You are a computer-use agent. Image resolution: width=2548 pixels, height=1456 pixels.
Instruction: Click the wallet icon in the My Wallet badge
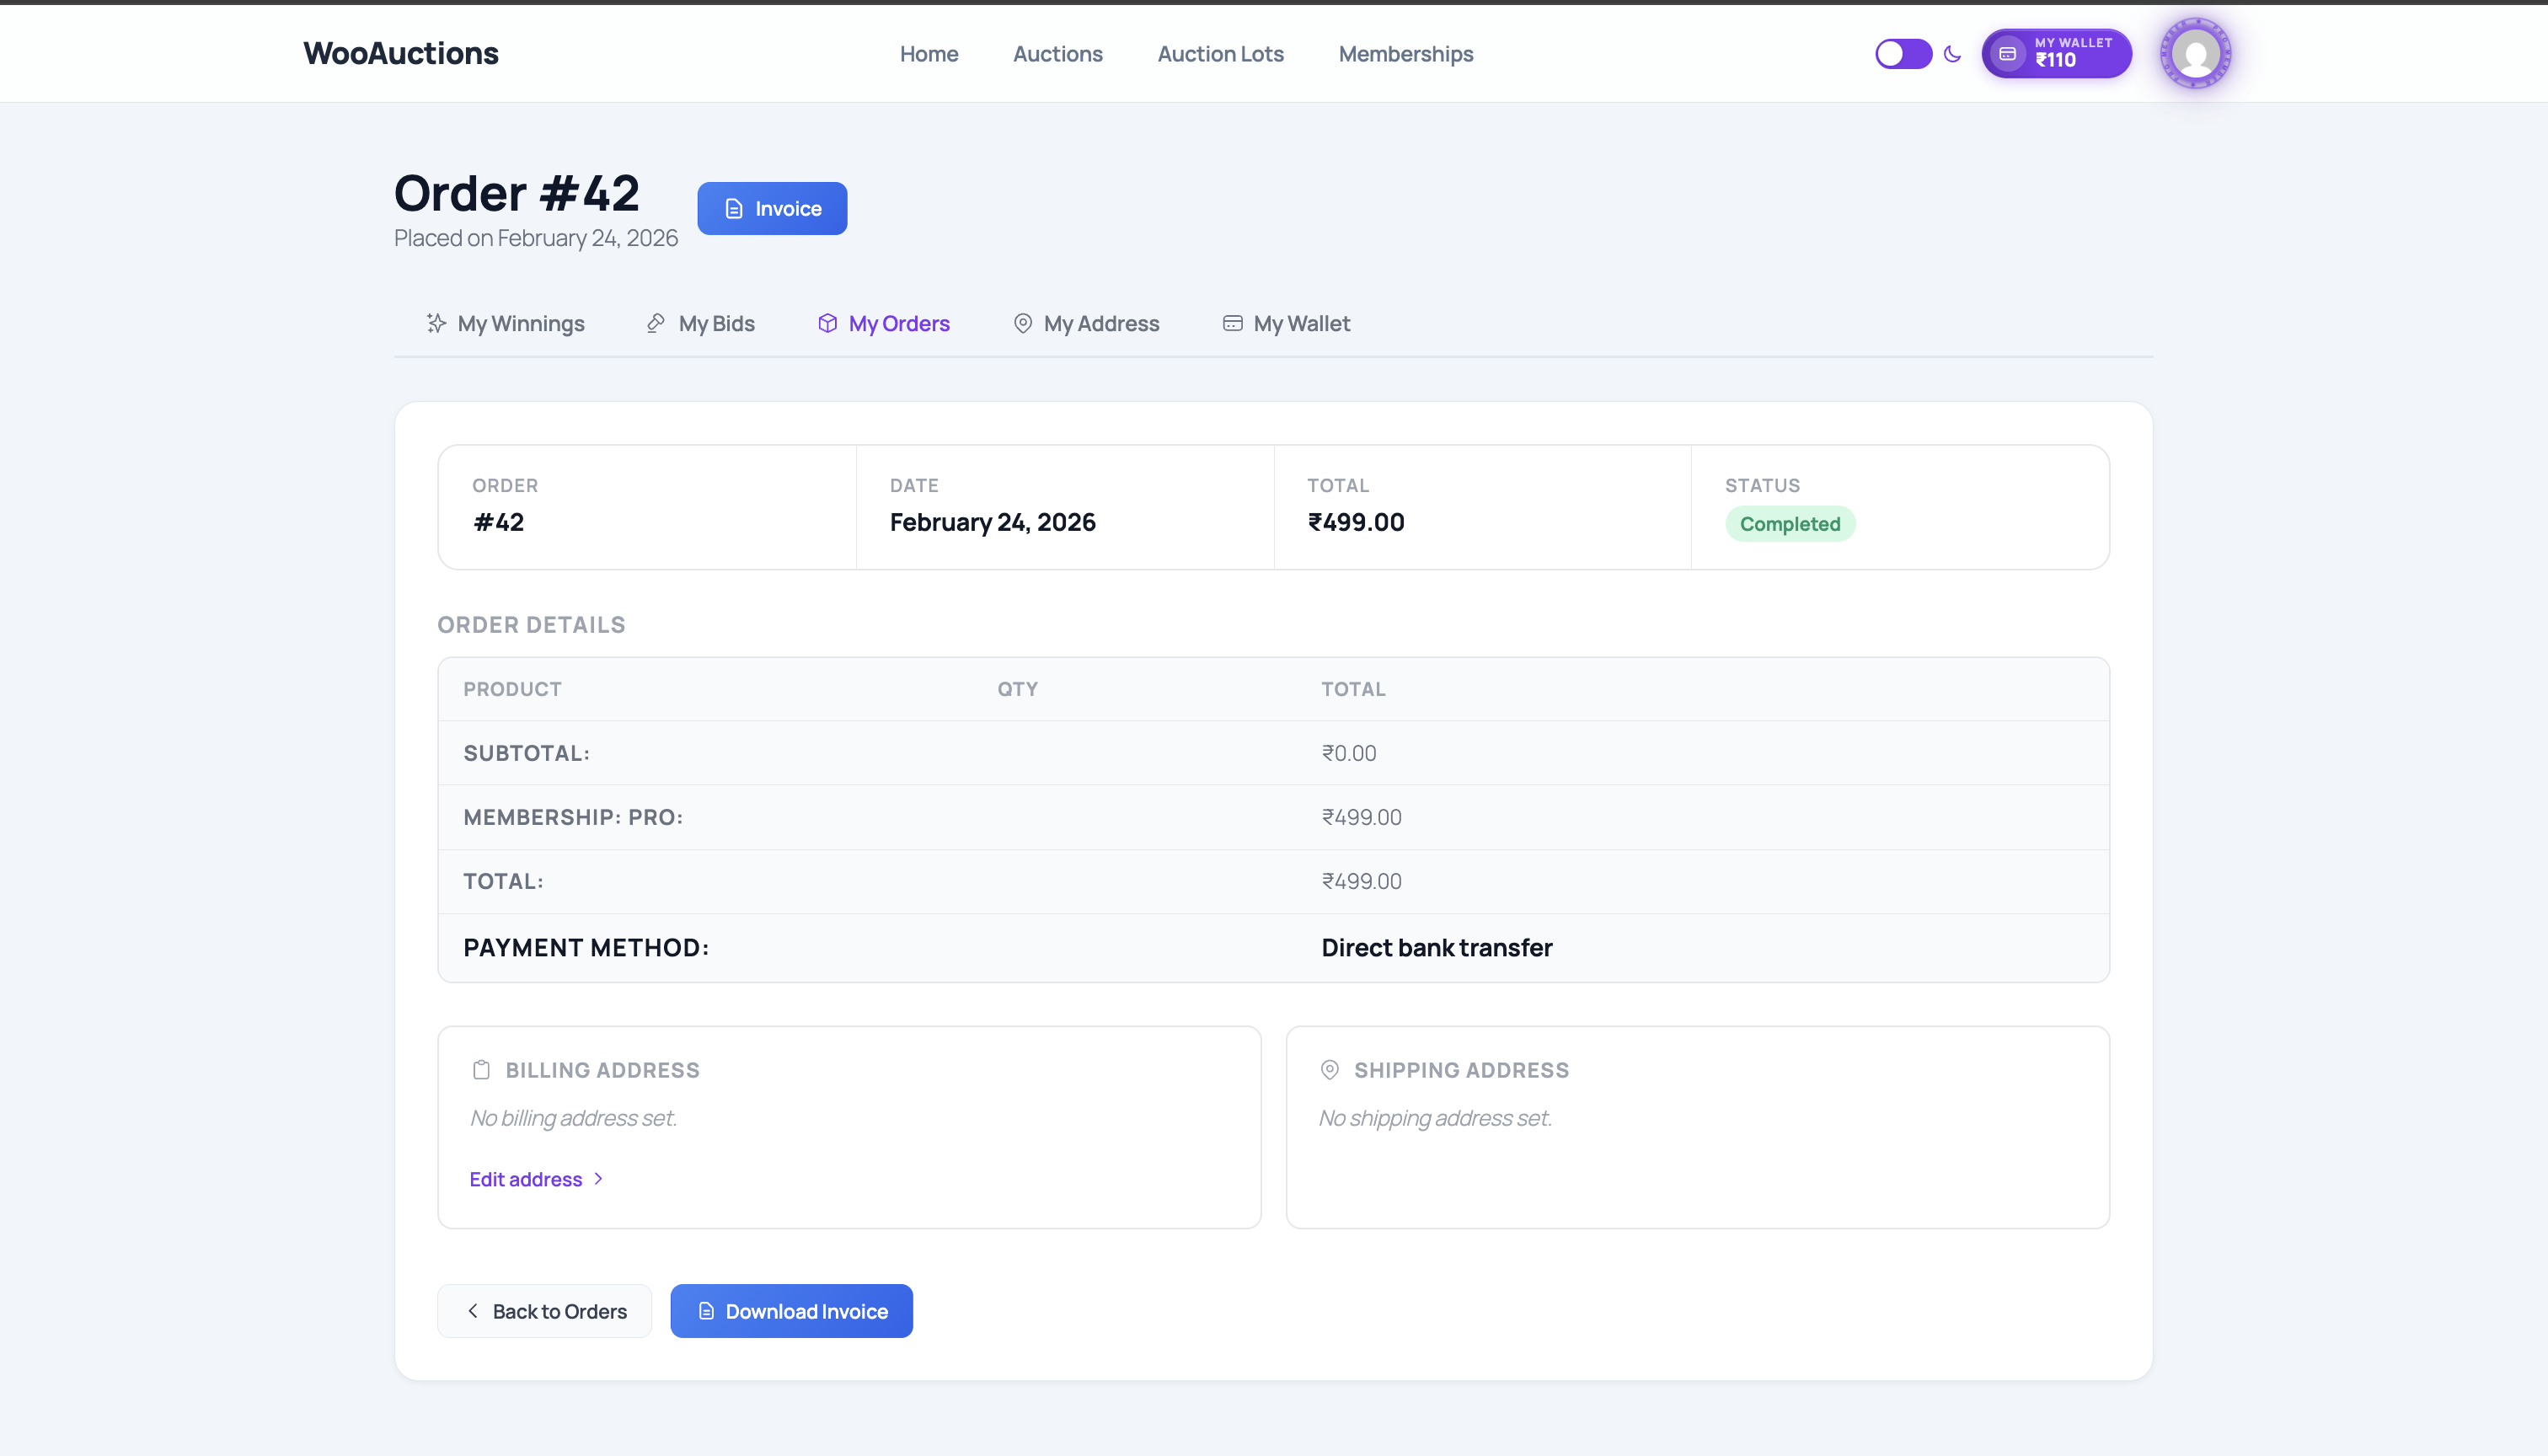click(x=2007, y=54)
